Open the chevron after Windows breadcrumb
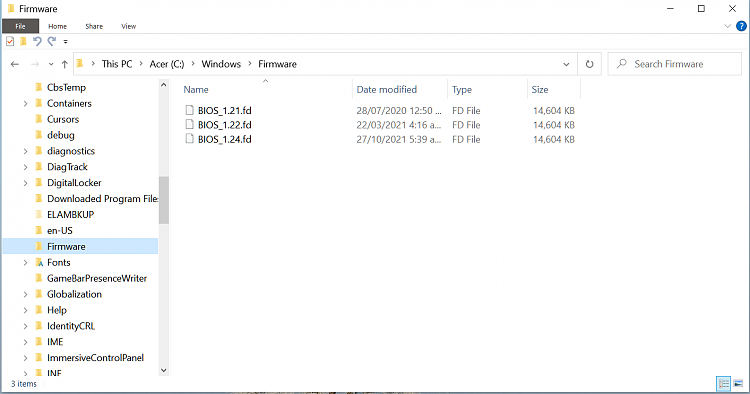750x394 pixels. click(x=250, y=64)
